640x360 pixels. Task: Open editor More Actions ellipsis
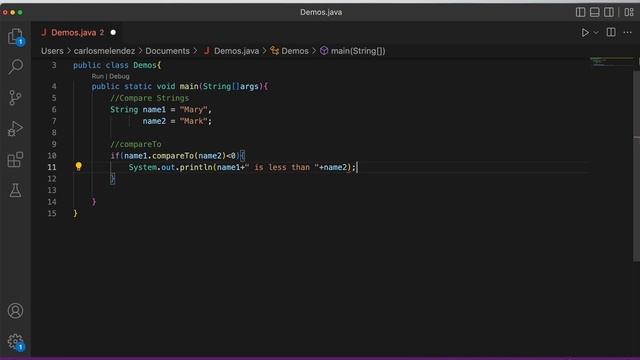pos(627,32)
